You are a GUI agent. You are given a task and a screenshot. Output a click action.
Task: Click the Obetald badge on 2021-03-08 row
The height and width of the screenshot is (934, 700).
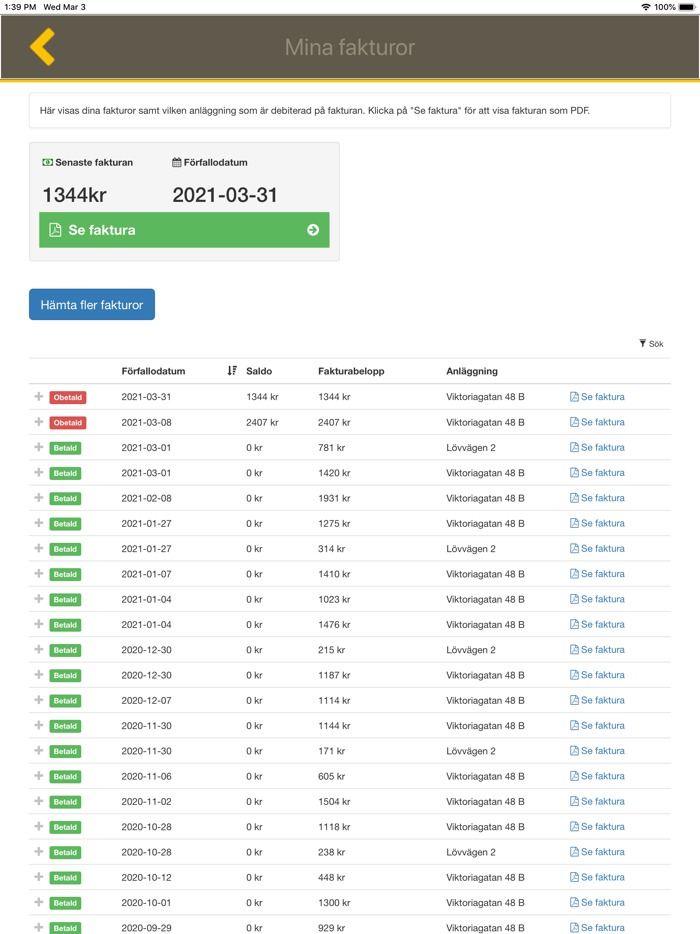[68, 423]
